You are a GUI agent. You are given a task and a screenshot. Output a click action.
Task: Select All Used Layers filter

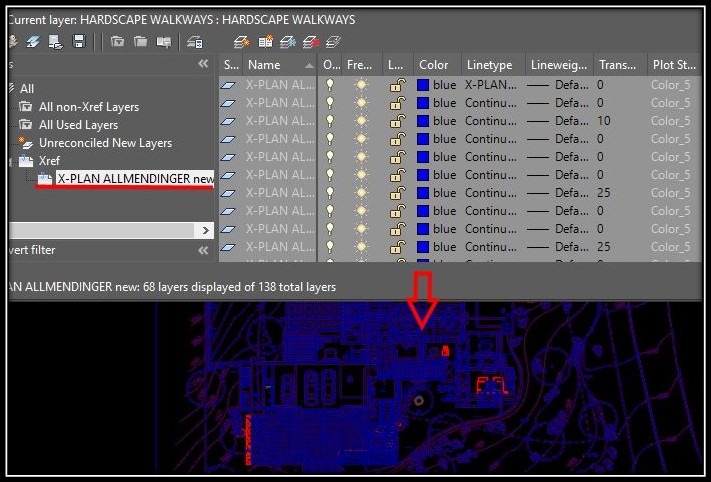(78, 125)
